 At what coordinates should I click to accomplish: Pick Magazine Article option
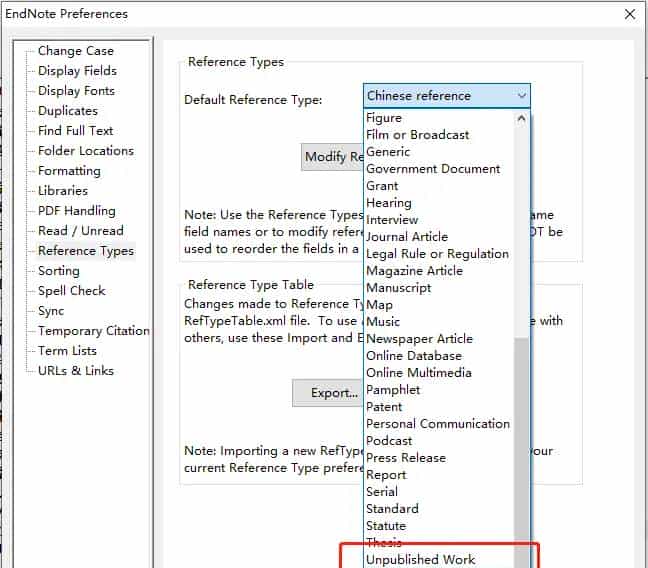click(x=440, y=270)
